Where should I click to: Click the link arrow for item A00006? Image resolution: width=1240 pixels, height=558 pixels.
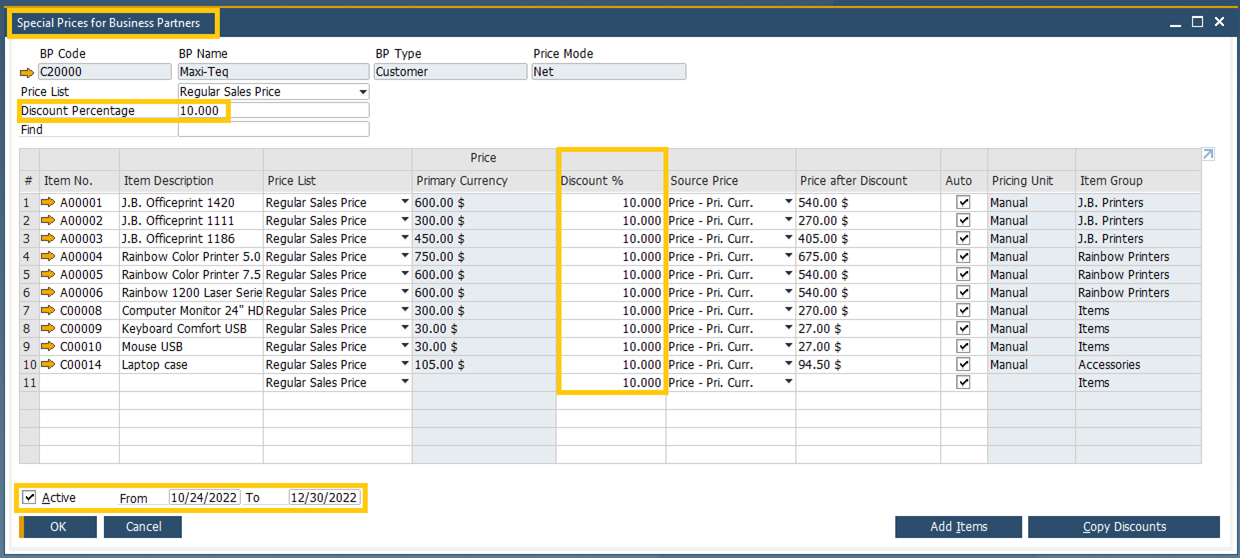tap(48, 293)
